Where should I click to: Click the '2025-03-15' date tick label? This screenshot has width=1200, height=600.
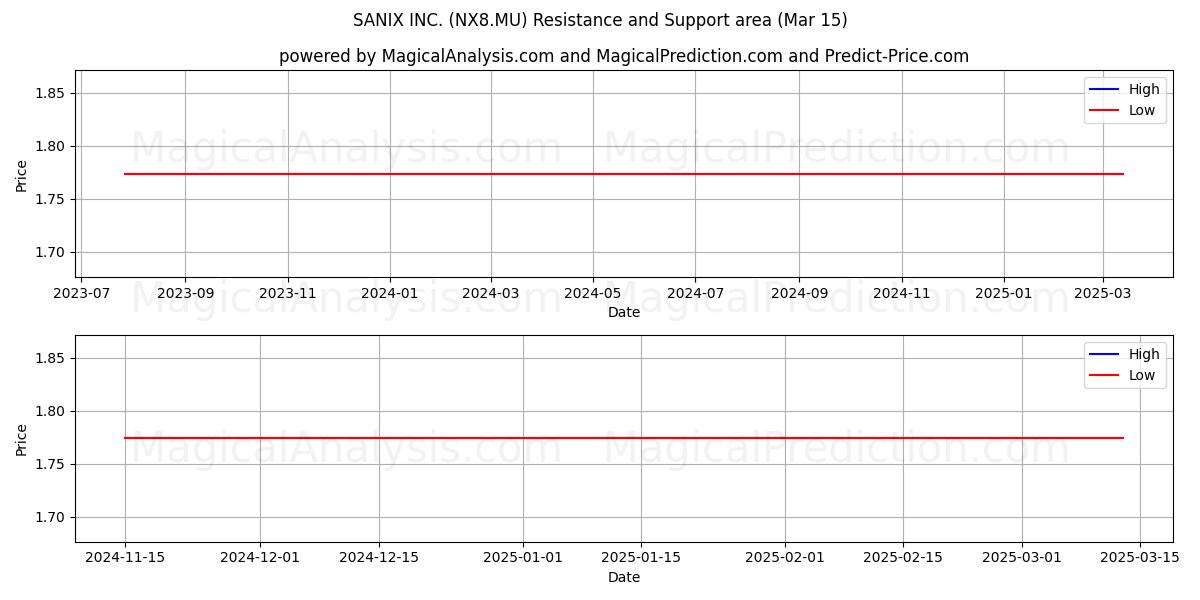[1141, 558]
